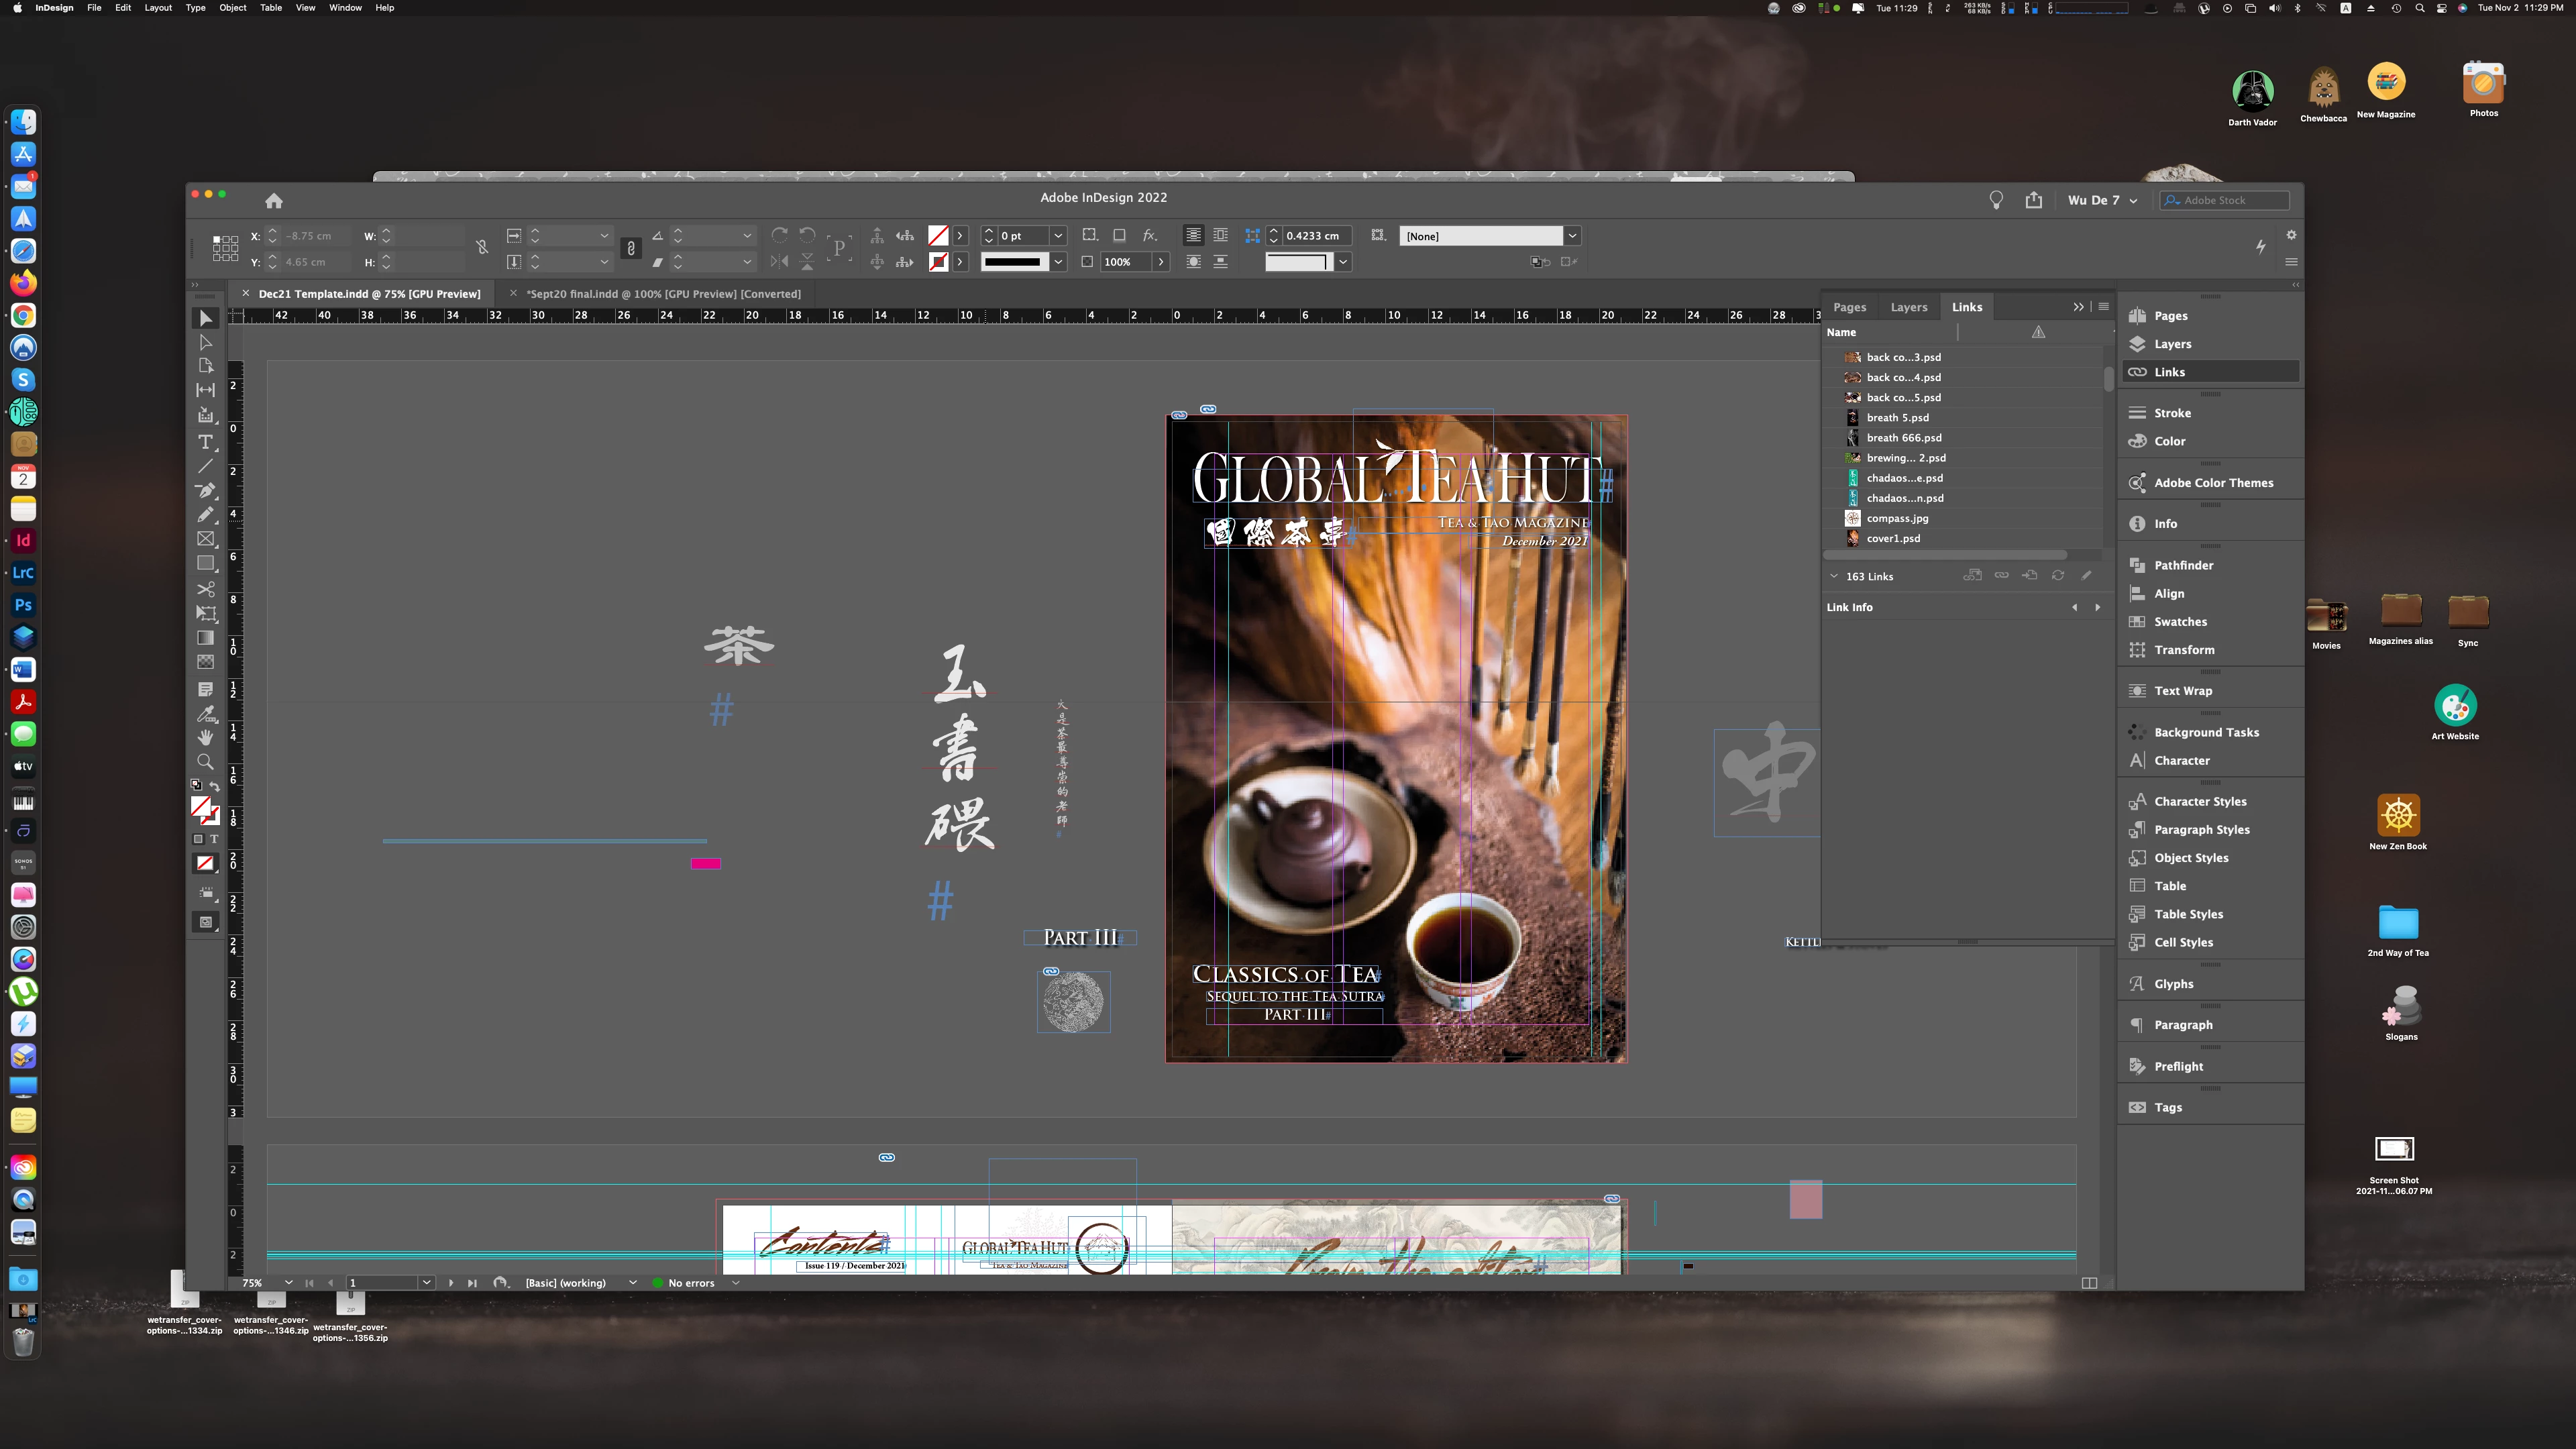Open the Paragraph Styles panel

2201,830
